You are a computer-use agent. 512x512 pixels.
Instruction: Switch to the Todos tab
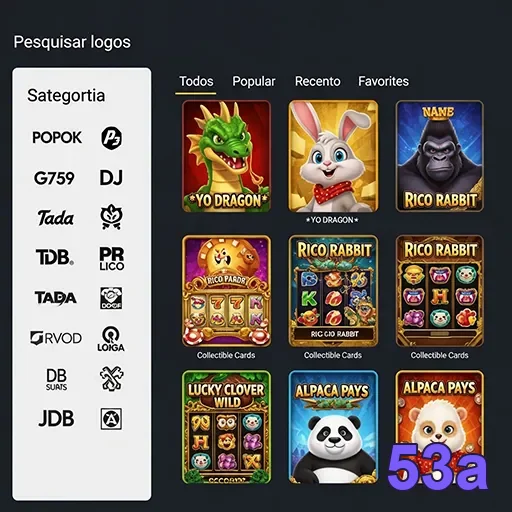pyautogui.click(x=196, y=81)
